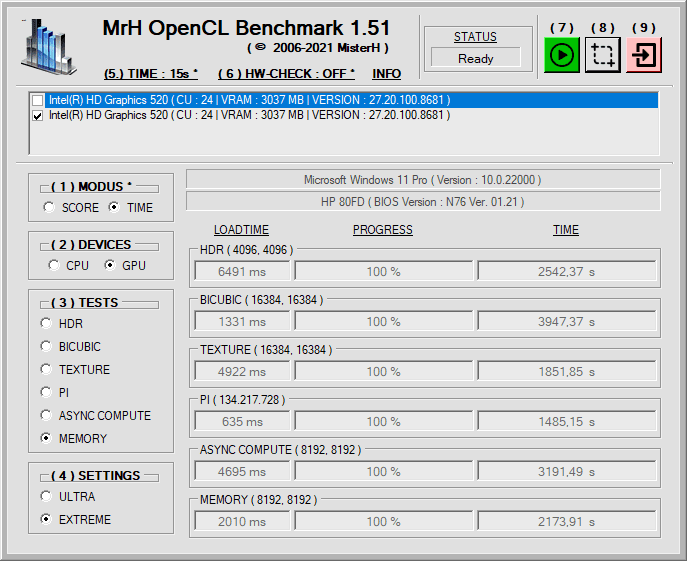Select the TIME modus option
This screenshot has width=687, height=561.
pyautogui.click(x=131, y=207)
